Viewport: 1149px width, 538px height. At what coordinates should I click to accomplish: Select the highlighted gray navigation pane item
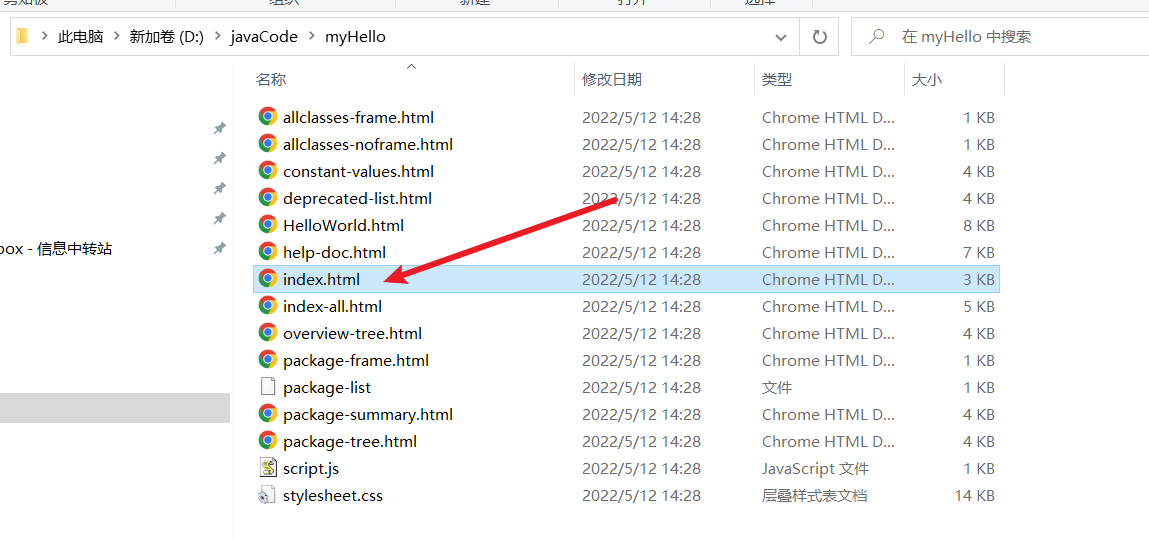point(115,408)
